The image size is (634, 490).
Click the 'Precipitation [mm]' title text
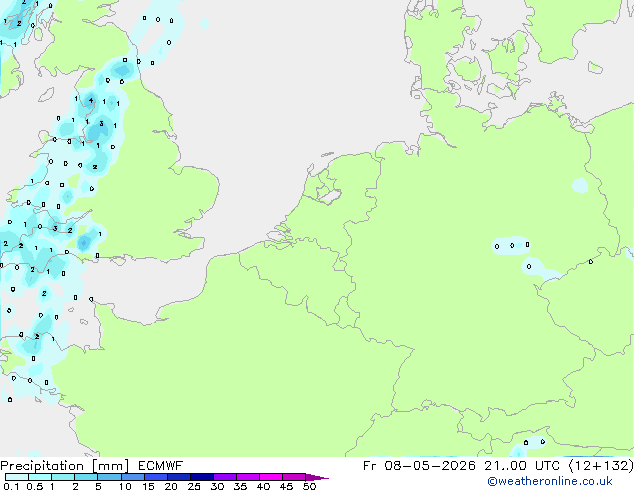pos(64,466)
